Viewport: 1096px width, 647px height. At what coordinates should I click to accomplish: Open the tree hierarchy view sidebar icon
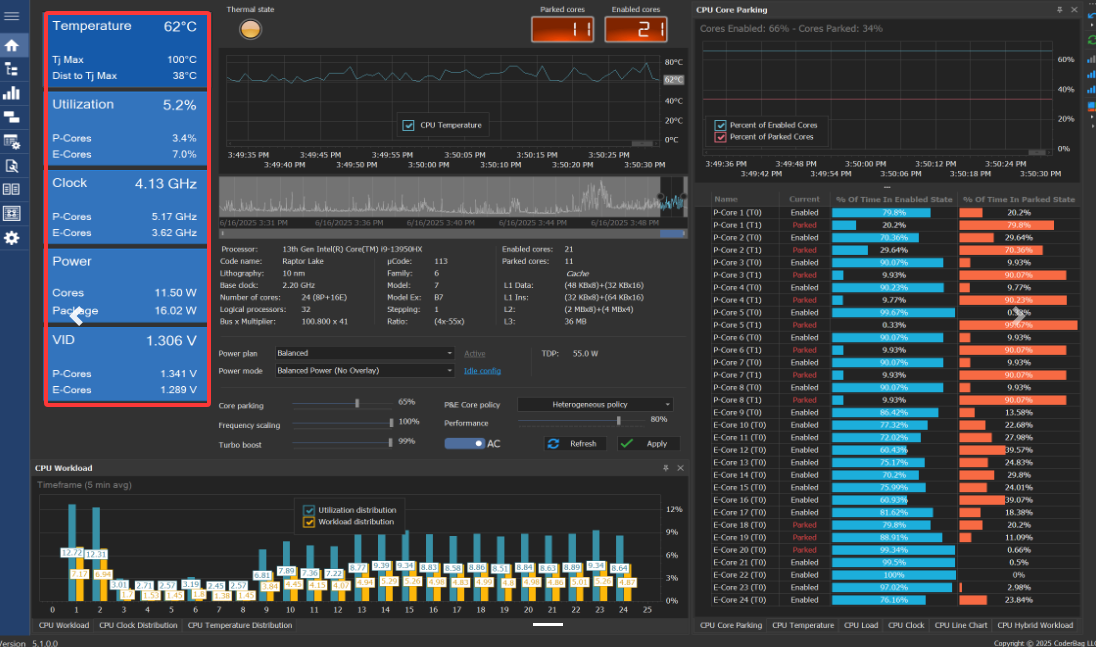[x=12, y=70]
